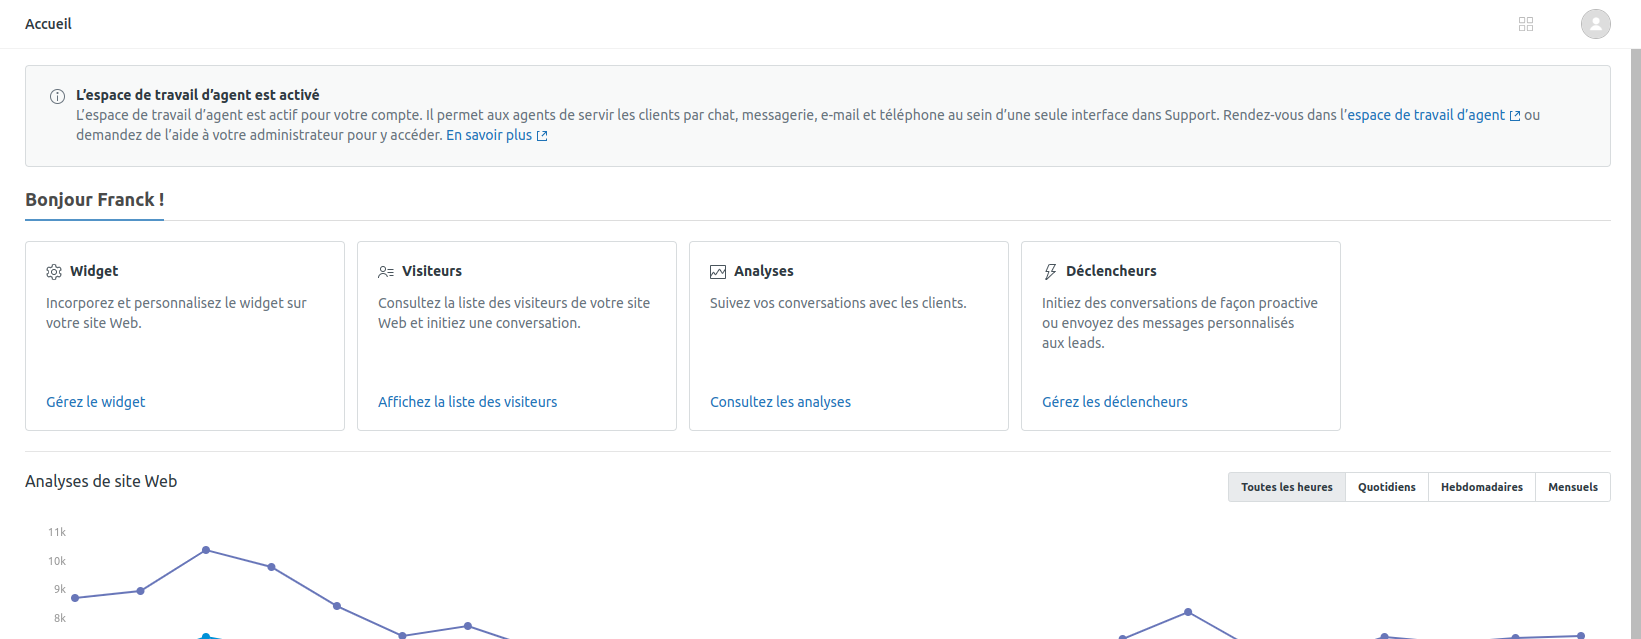Select the Toutes les heures view
The width and height of the screenshot is (1641, 639).
pyautogui.click(x=1286, y=487)
